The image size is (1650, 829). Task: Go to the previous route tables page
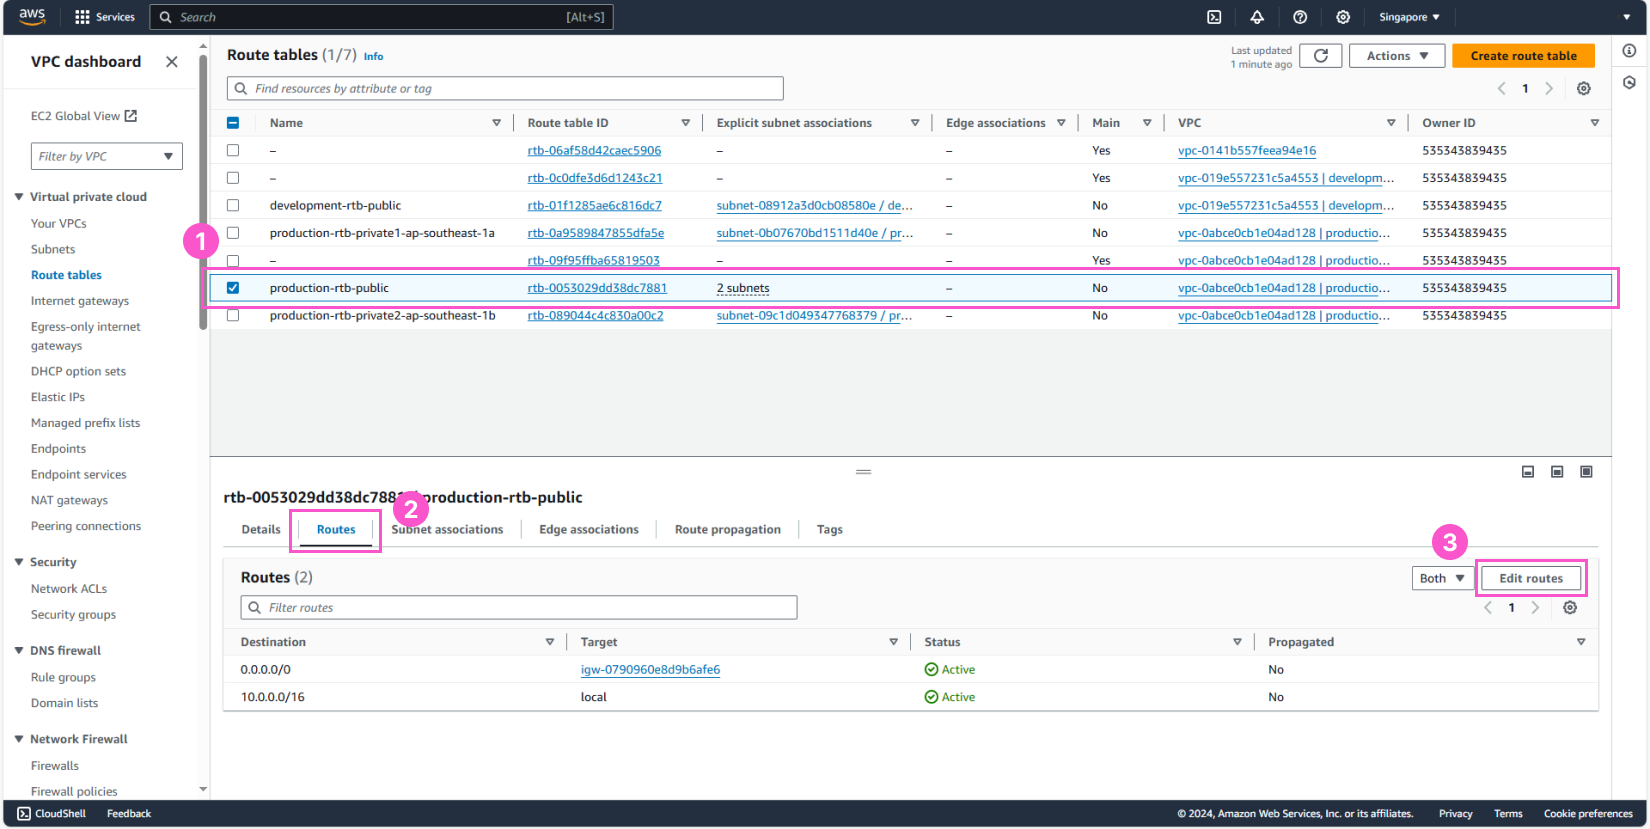click(x=1501, y=89)
